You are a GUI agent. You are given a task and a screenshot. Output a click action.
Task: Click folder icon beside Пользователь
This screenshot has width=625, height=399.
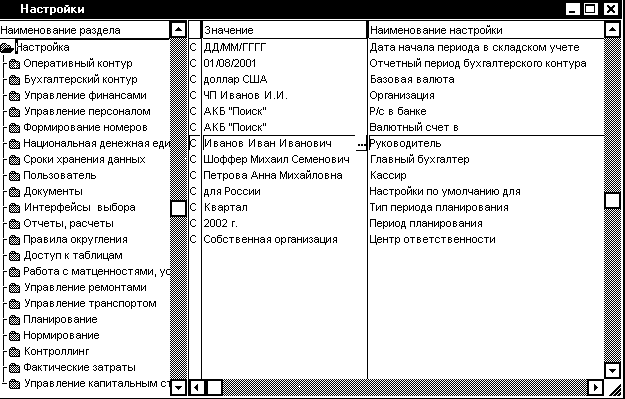(x=14, y=176)
